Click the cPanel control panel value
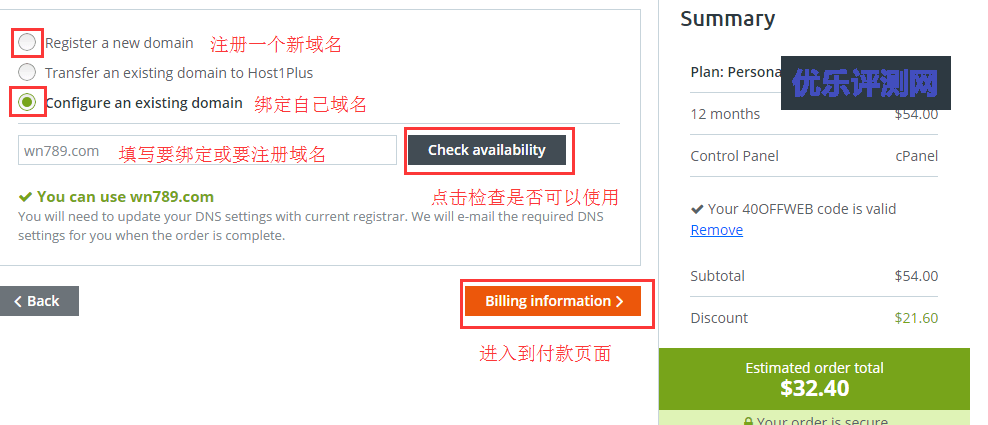 click(917, 156)
